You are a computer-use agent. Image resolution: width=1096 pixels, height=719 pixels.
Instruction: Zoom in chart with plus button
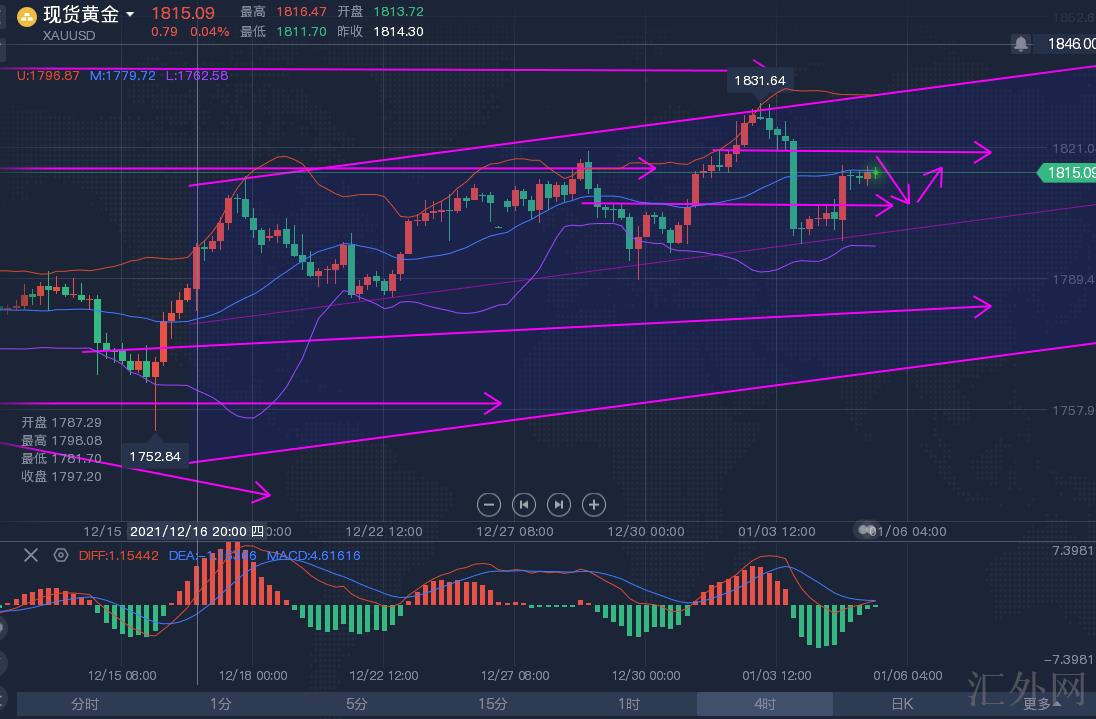pyautogui.click(x=593, y=504)
